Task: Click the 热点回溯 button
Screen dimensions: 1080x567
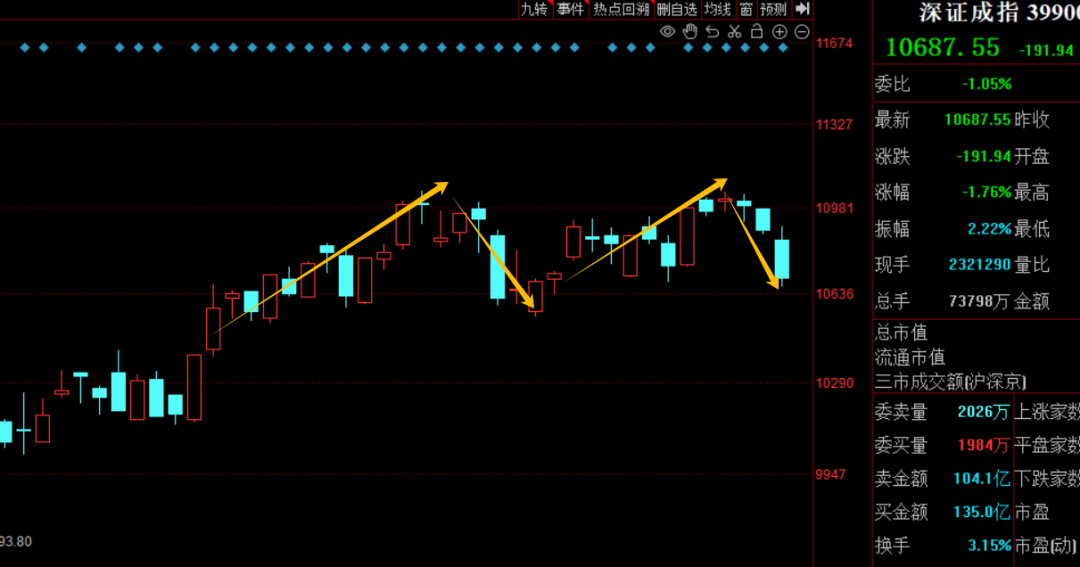Action: pyautogui.click(x=621, y=9)
